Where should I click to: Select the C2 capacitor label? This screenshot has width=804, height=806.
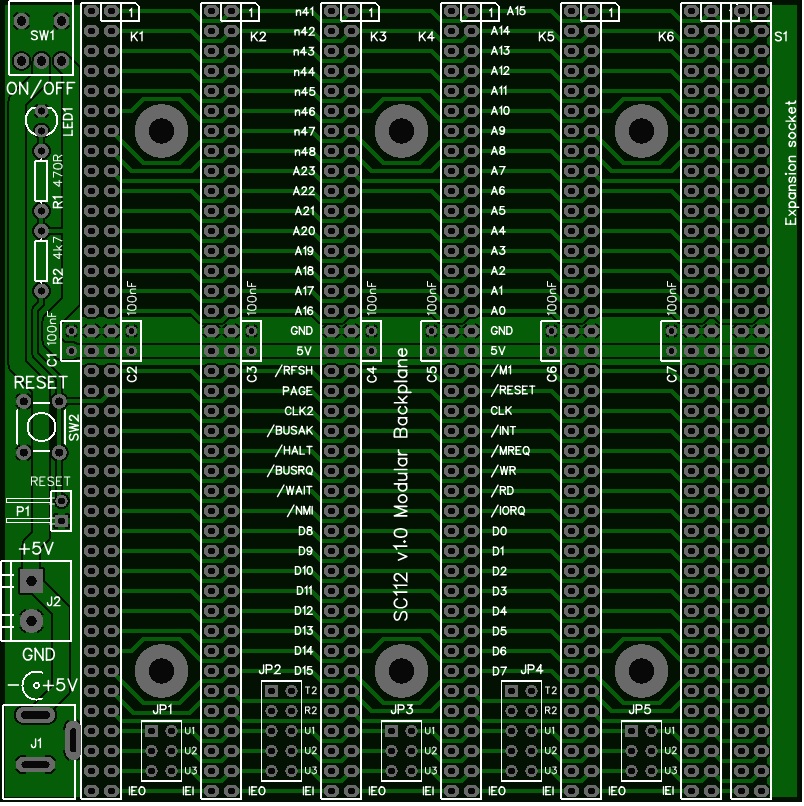tap(132, 374)
